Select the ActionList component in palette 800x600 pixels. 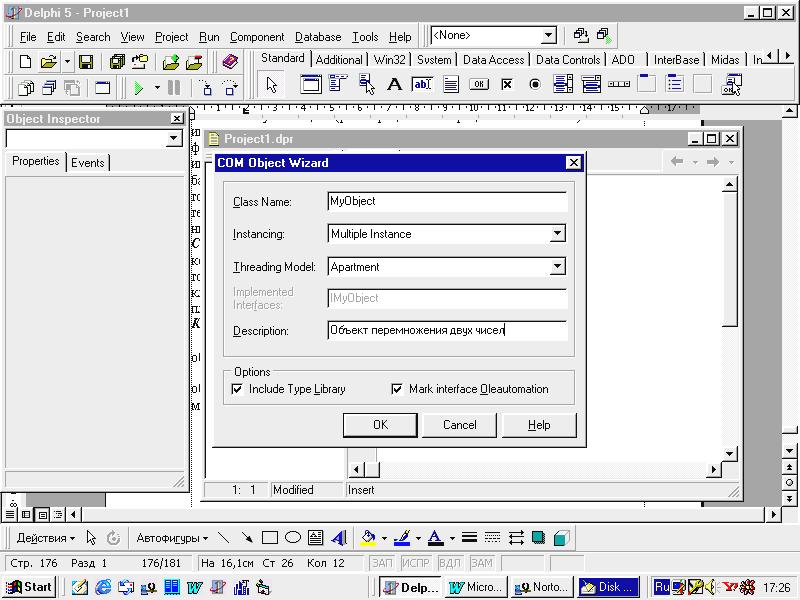point(732,84)
